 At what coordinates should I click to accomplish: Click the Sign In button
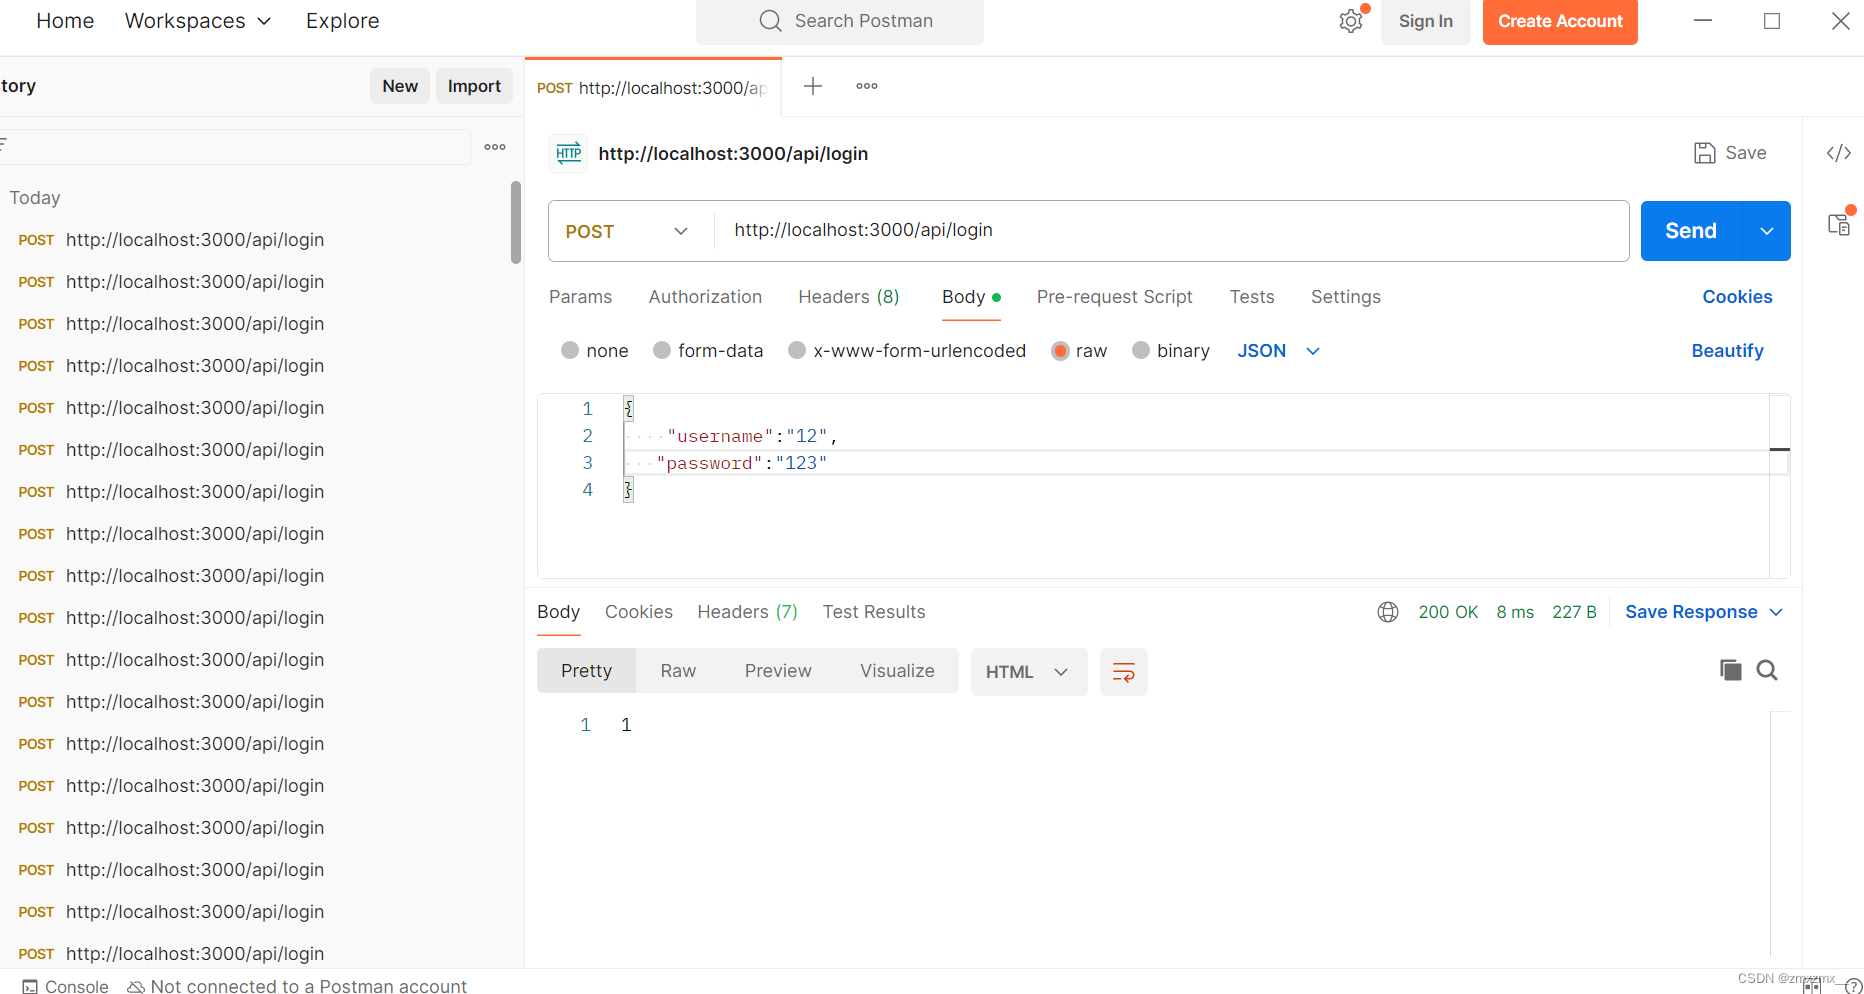(x=1426, y=22)
